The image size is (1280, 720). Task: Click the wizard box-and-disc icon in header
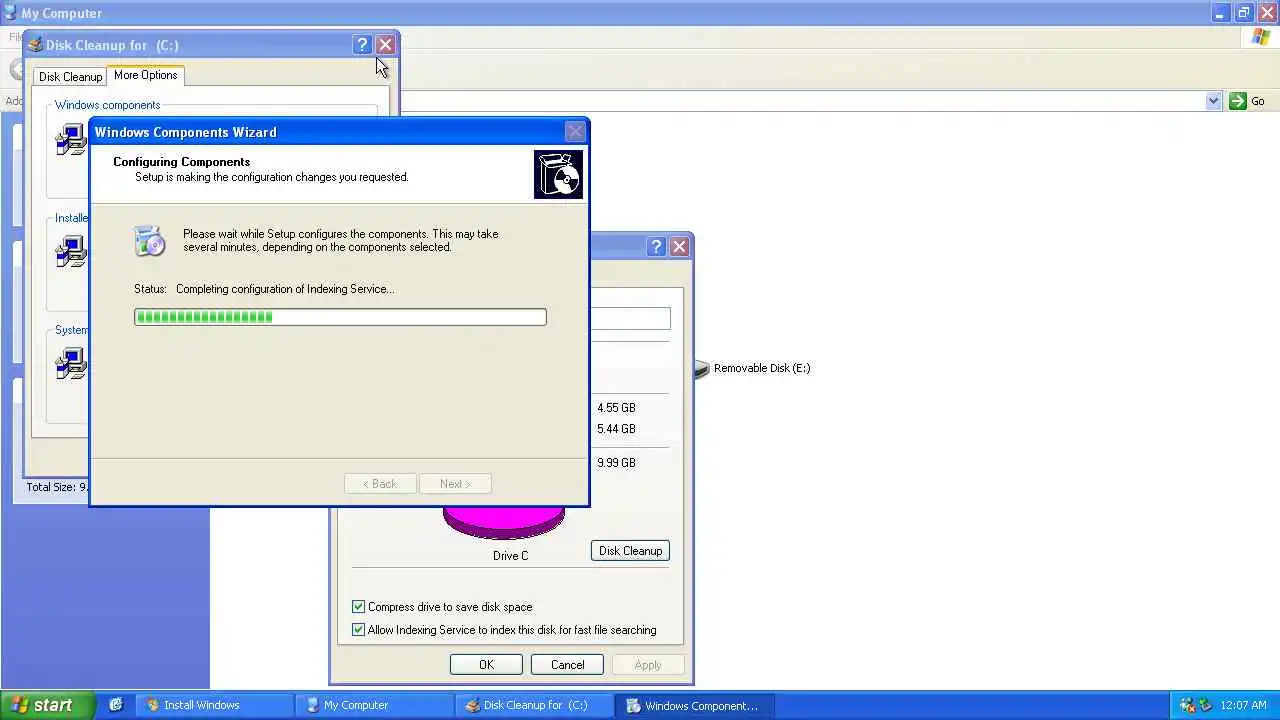coord(558,174)
